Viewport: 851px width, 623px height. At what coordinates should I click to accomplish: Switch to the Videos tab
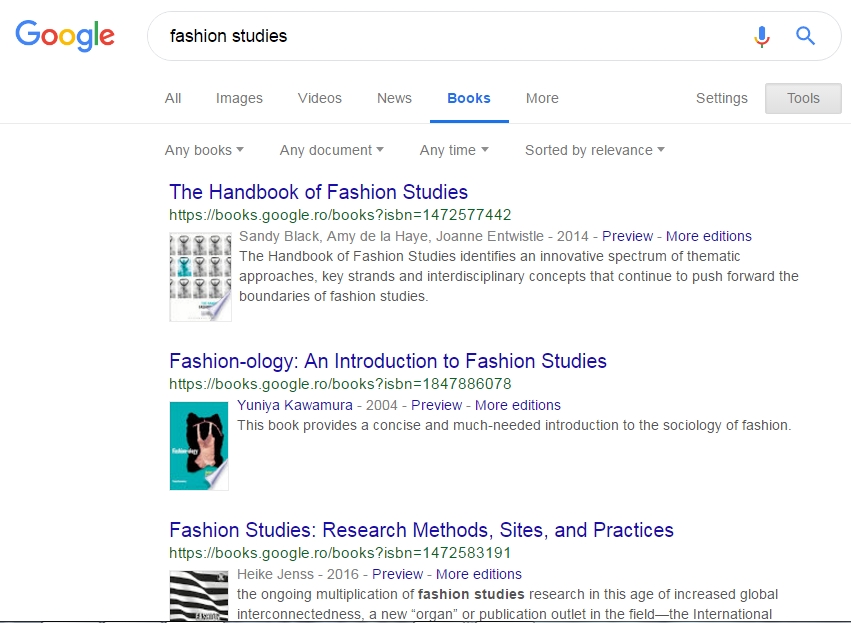point(320,98)
